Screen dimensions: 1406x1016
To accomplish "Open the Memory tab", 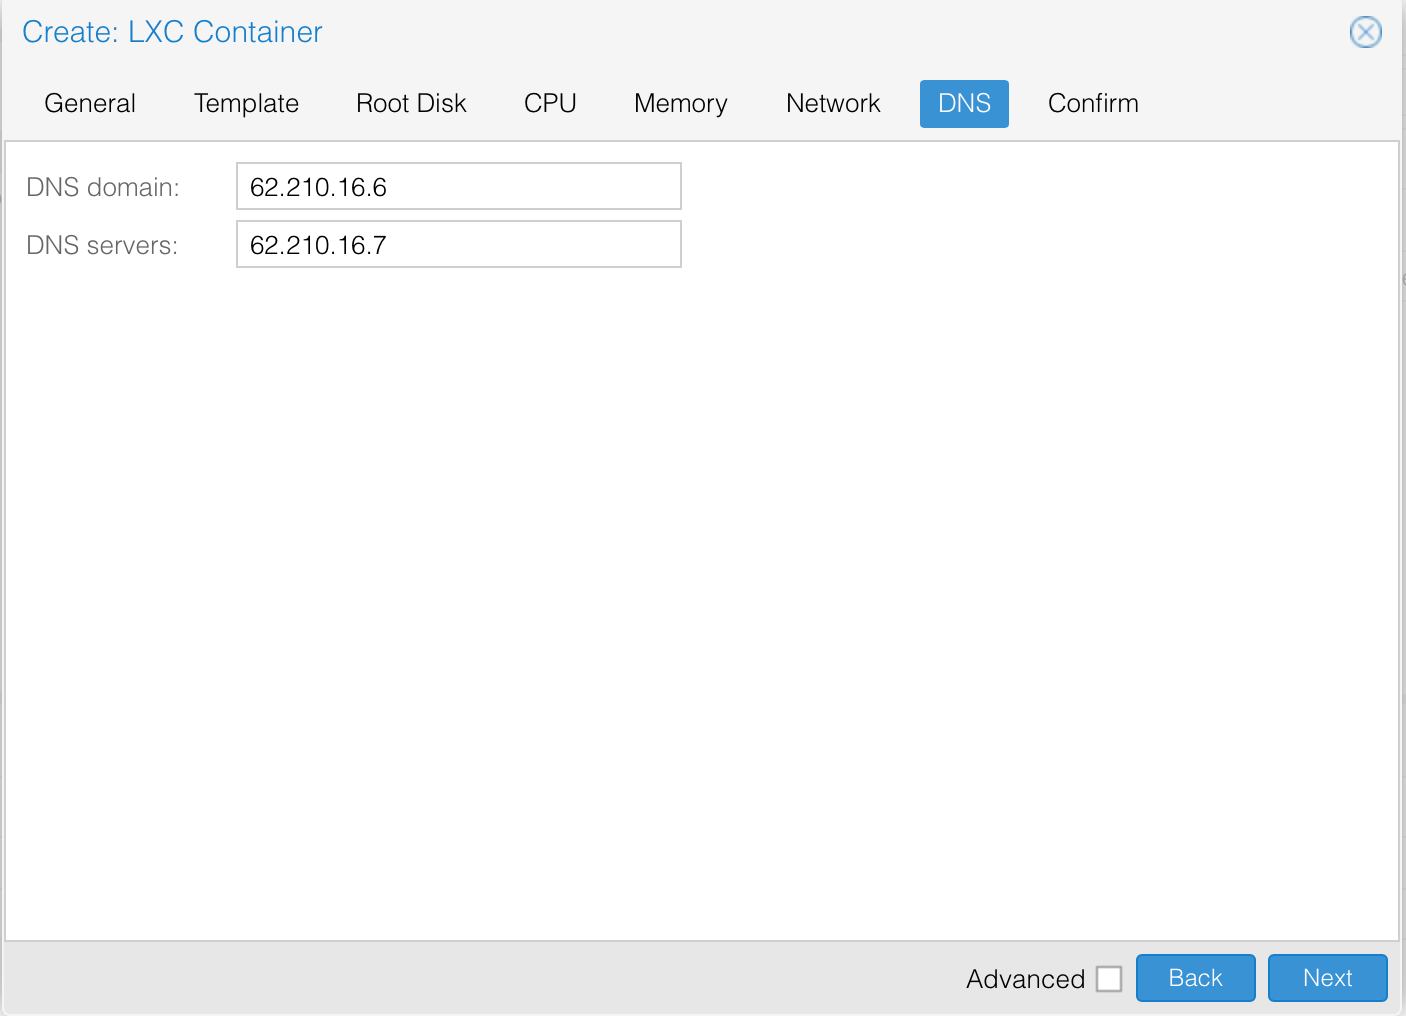I will (680, 104).
